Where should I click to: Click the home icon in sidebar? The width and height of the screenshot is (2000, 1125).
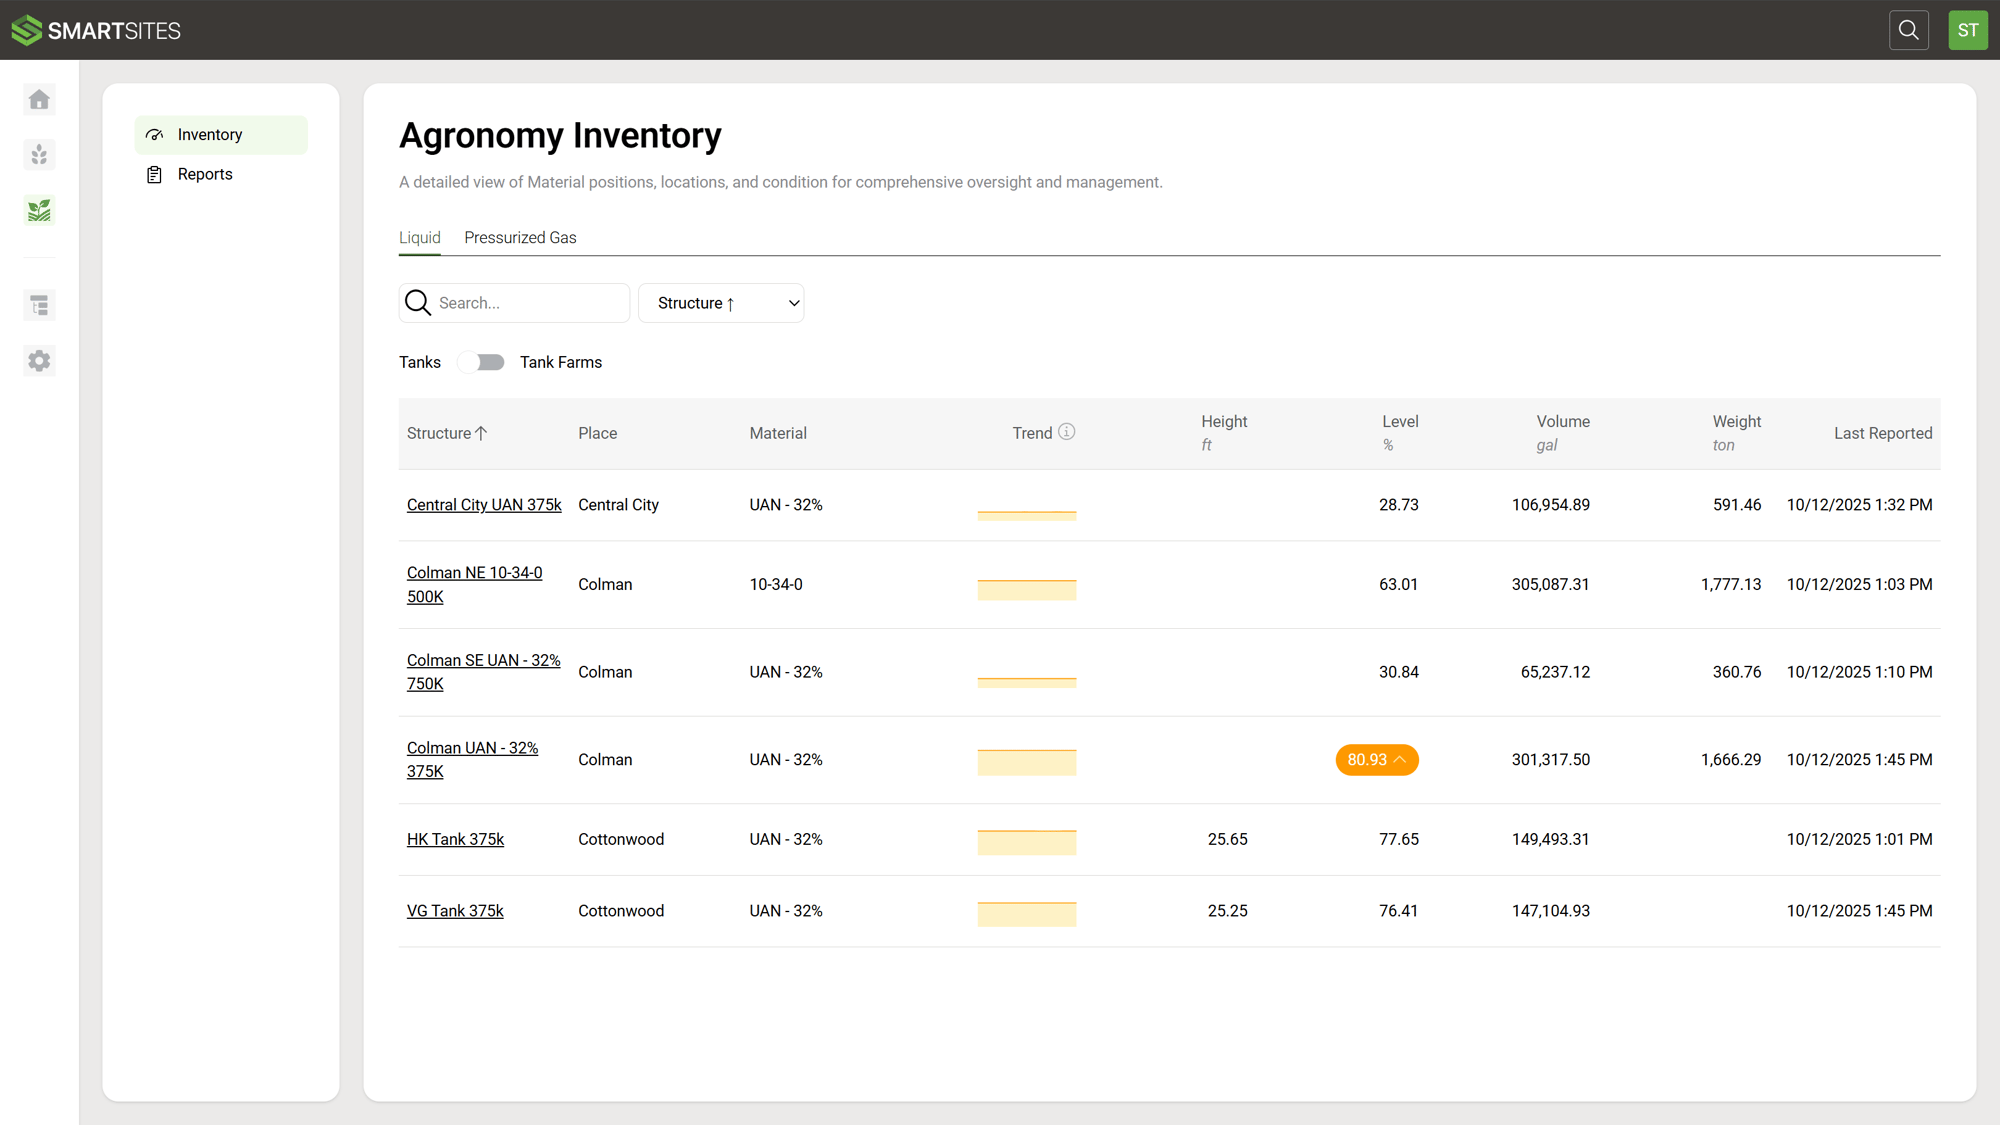tap(39, 100)
